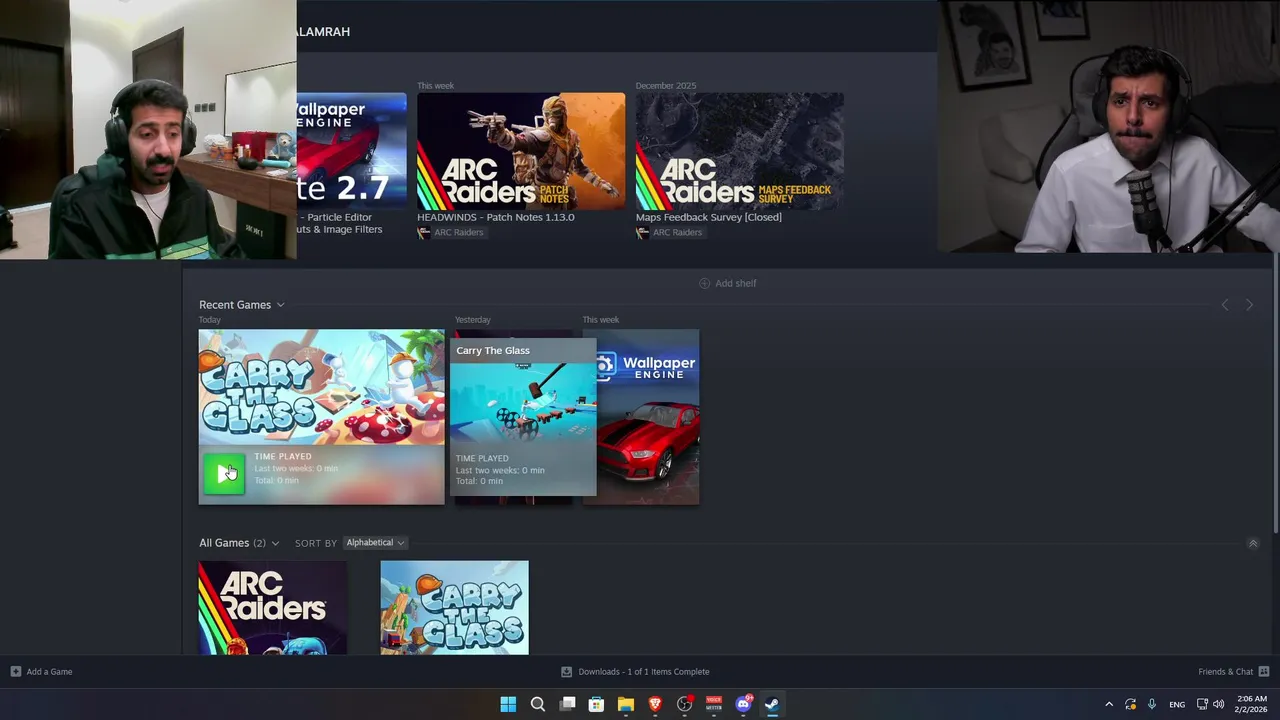Go to previous Recent Games page arrow
Viewport: 1280px width, 720px height.
point(1225,305)
